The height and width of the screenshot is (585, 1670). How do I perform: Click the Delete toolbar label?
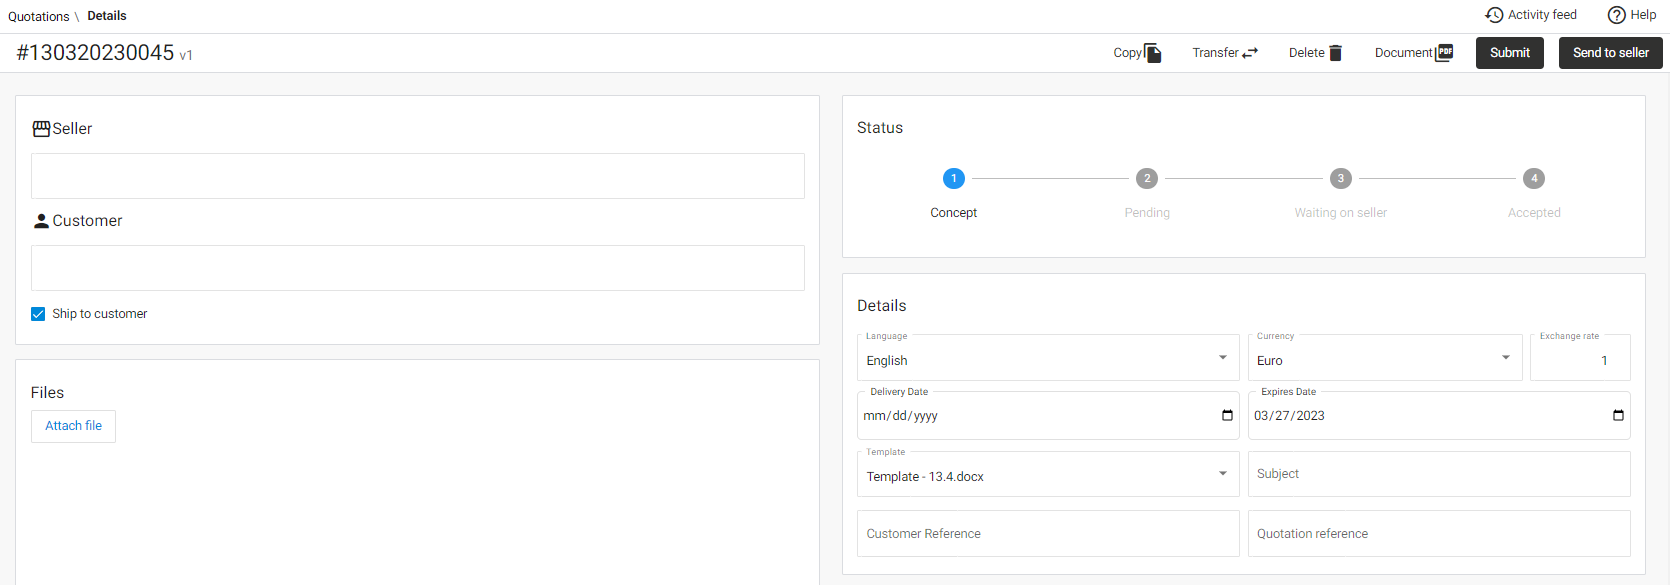click(x=1307, y=53)
